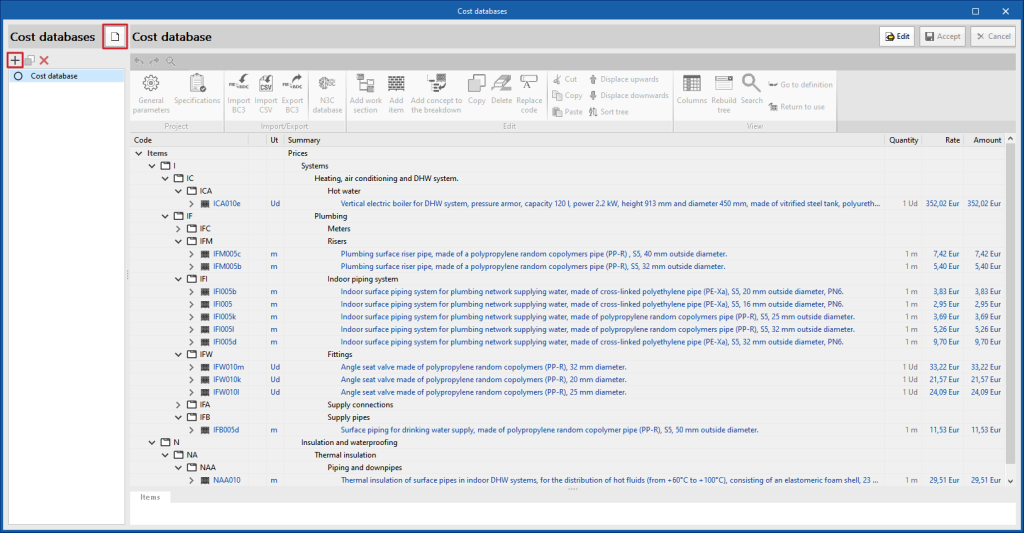Click the red X delete database icon
The height and width of the screenshot is (533, 1024).
tap(44, 61)
